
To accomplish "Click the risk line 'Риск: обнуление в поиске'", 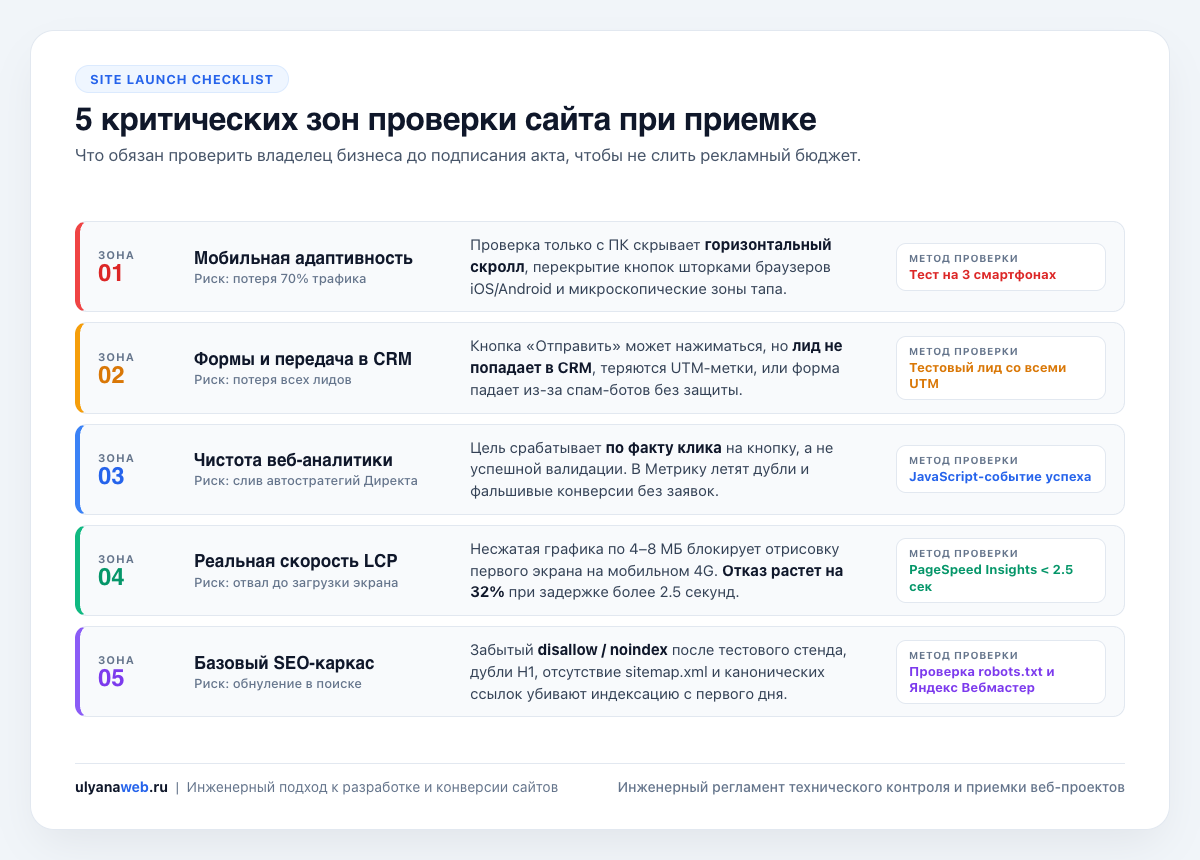I will [278, 684].
